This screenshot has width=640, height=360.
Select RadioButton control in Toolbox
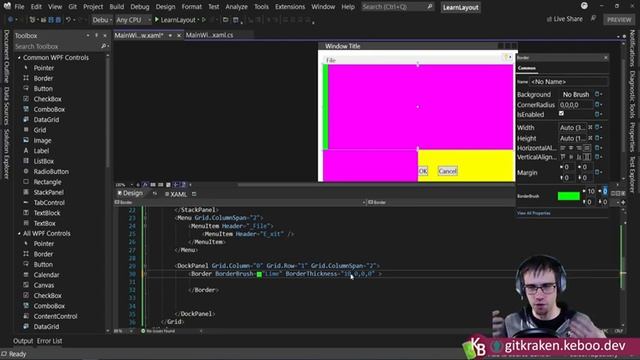click(51, 171)
